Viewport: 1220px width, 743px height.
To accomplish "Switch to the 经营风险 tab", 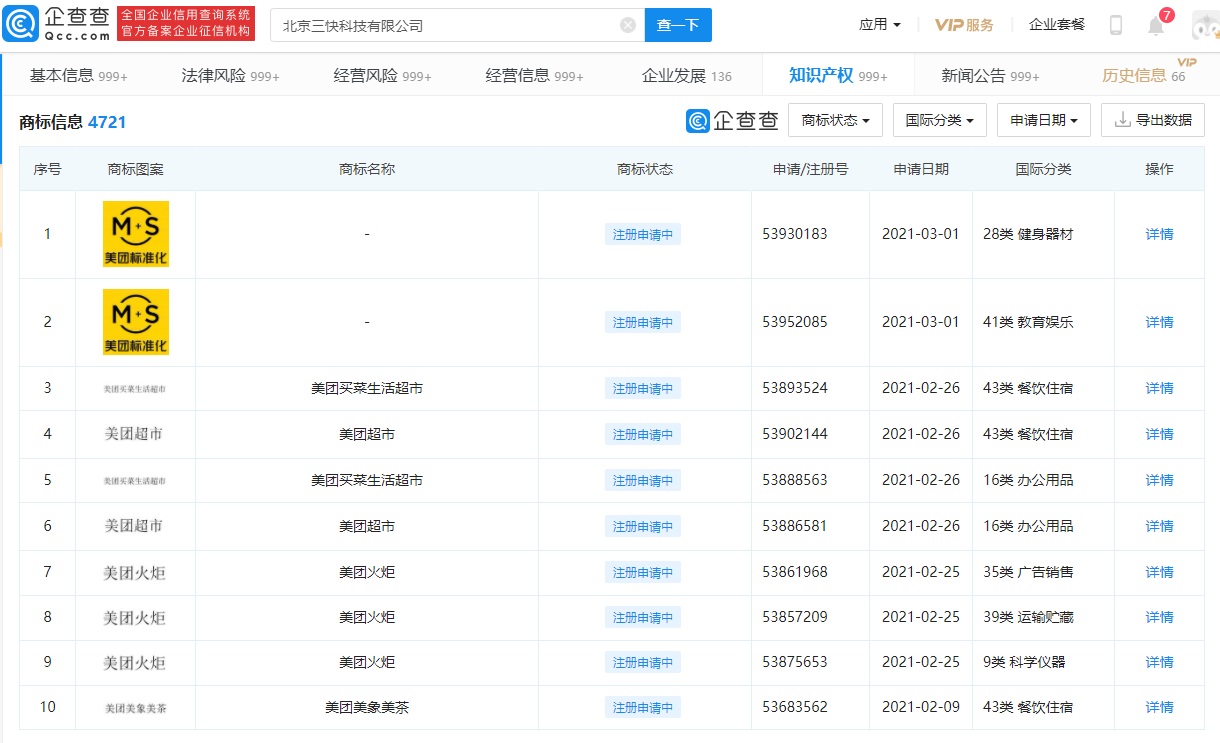I will point(382,76).
